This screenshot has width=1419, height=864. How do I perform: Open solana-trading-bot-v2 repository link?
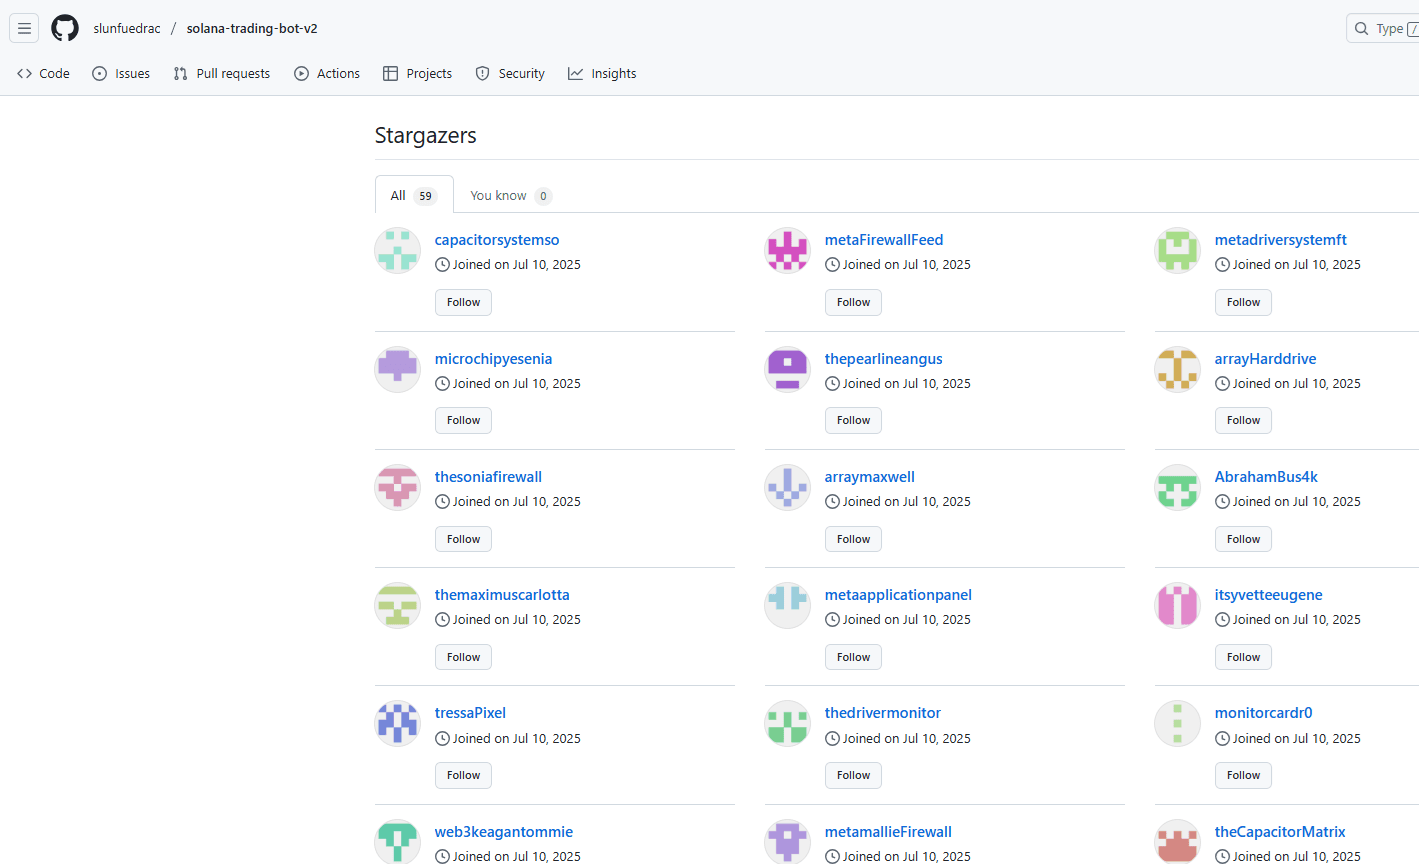point(252,28)
